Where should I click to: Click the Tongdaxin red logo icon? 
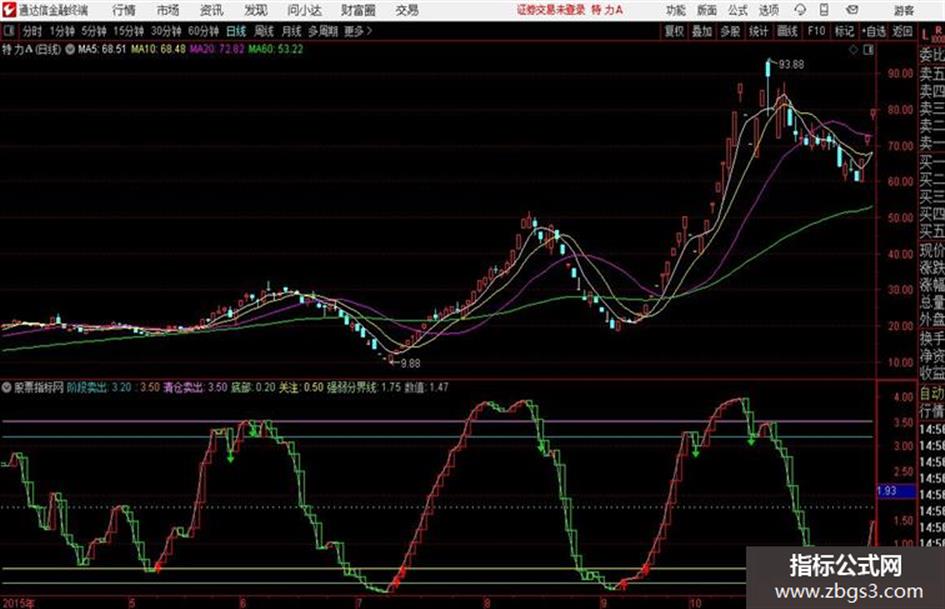(8, 10)
